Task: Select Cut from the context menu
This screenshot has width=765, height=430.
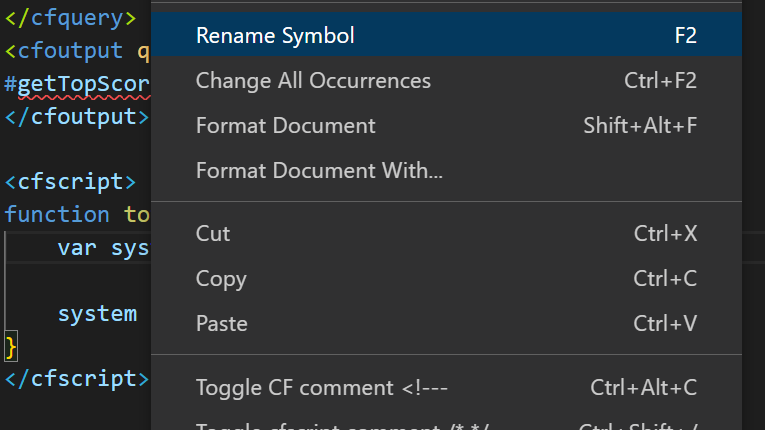Action: (213, 234)
